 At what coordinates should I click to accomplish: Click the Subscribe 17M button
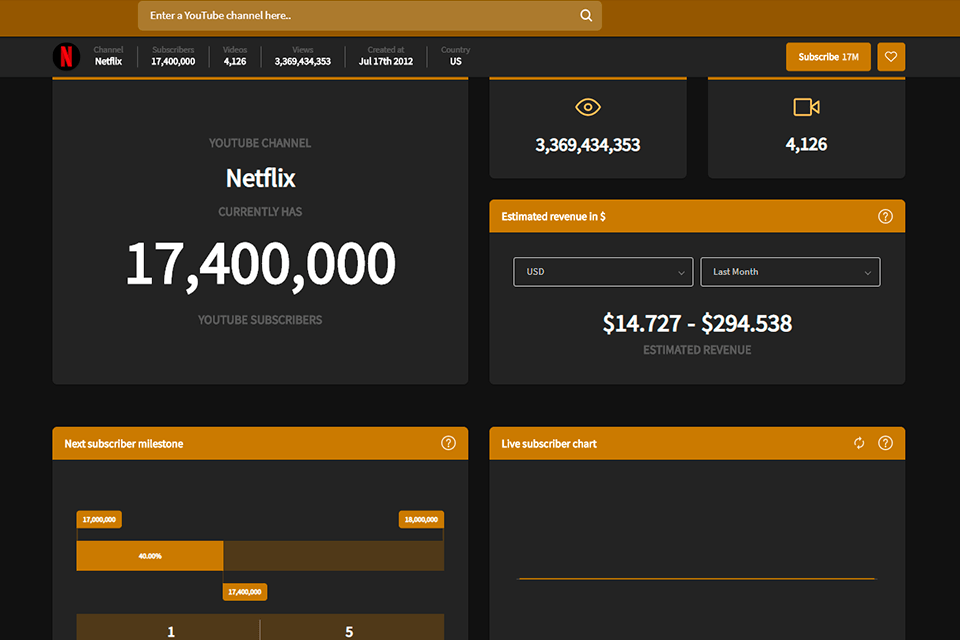pos(828,57)
